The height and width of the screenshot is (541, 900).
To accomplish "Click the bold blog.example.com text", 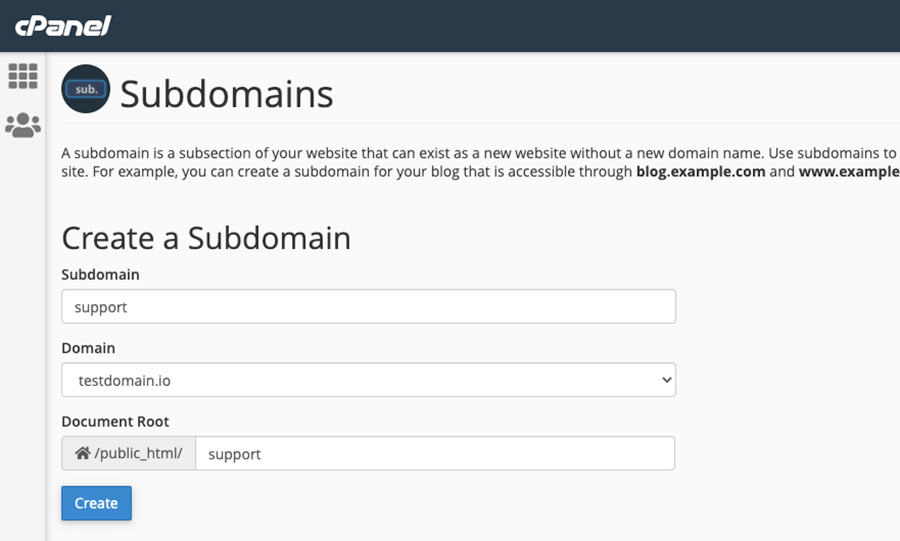I will pyautogui.click(x=700, y=171).
